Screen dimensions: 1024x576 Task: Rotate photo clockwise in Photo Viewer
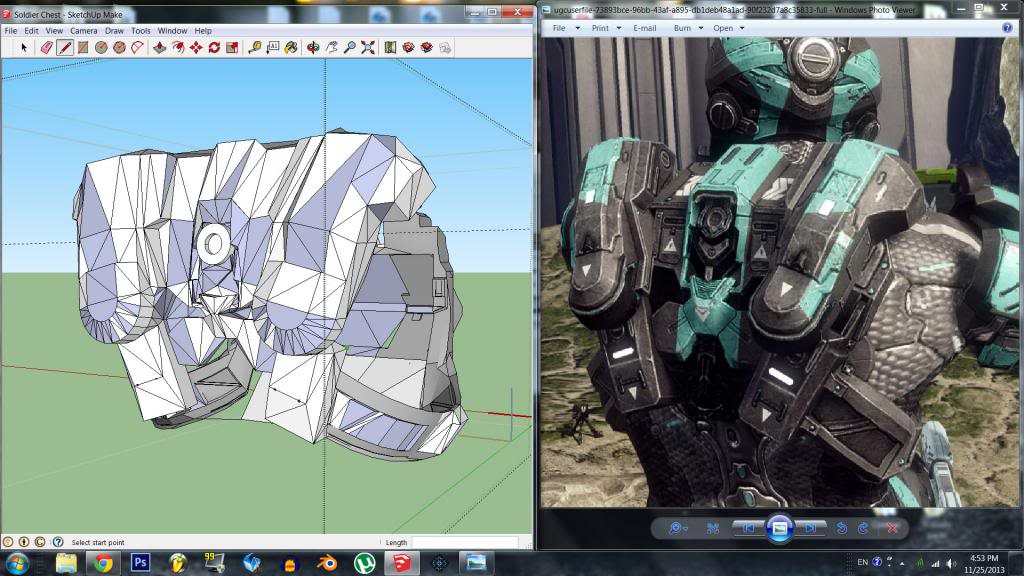[863, 528]
